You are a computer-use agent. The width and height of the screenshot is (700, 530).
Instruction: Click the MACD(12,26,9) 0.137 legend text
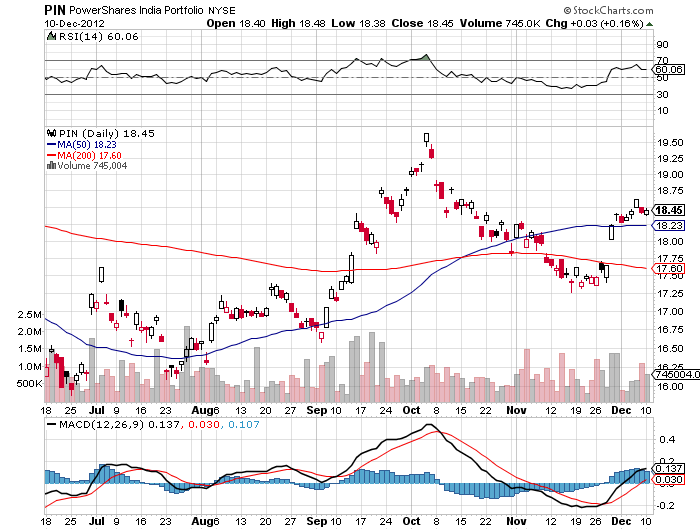point(119,424)
